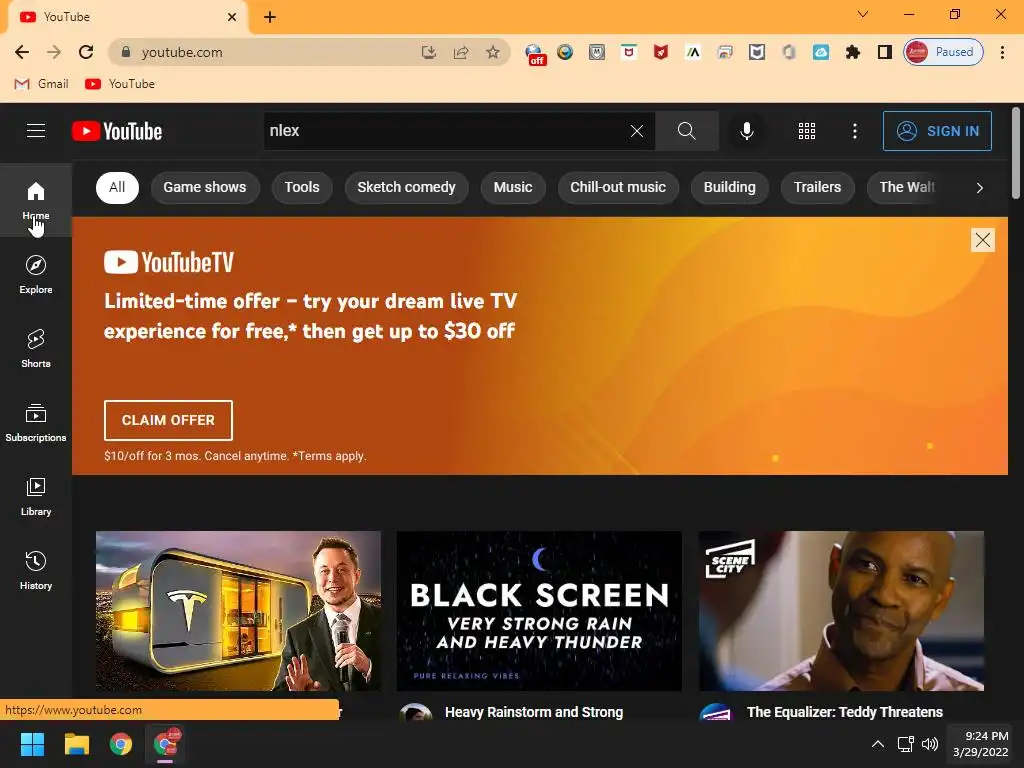Open File Explorer from taskbar
1024x768 pixels.
[x=76, y=744]
